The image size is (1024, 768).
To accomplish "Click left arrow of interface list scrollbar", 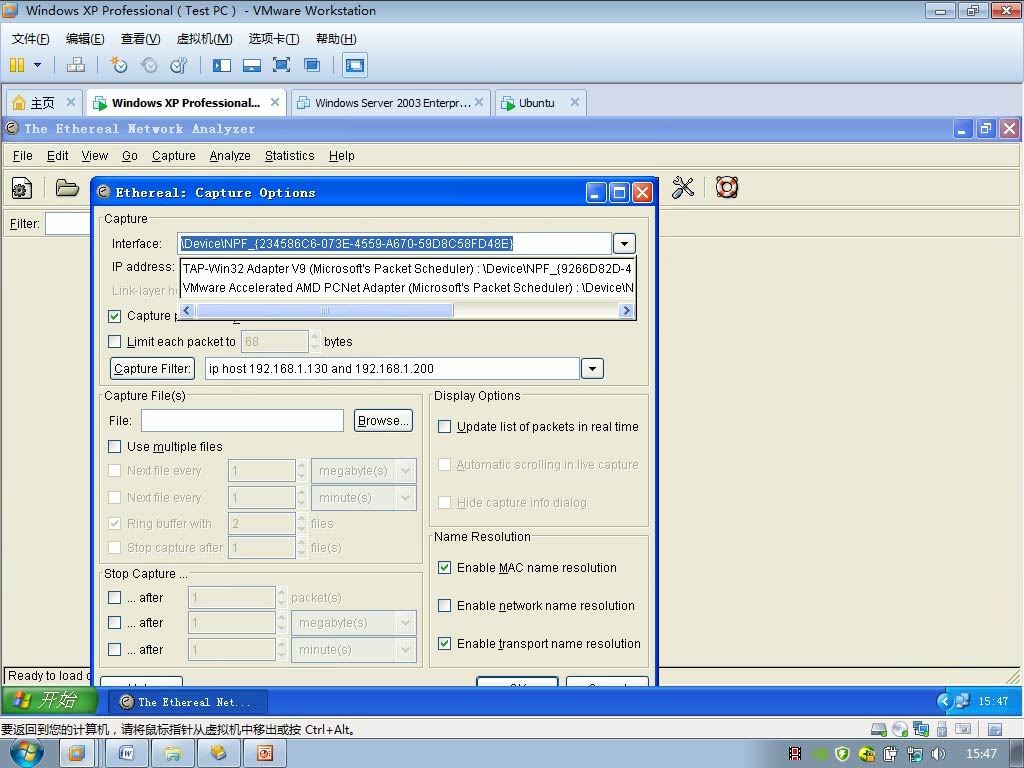I will tap(187, 311).
